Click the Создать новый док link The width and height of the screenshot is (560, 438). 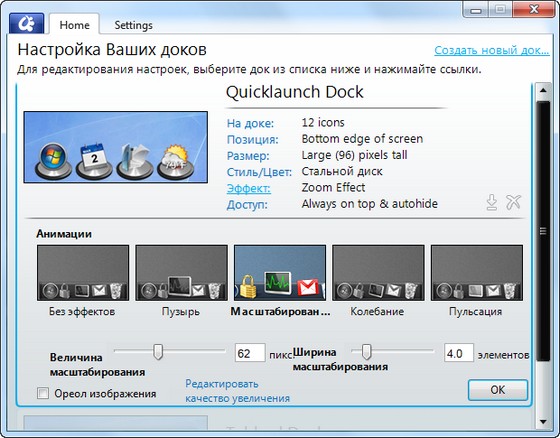point(492,50)
